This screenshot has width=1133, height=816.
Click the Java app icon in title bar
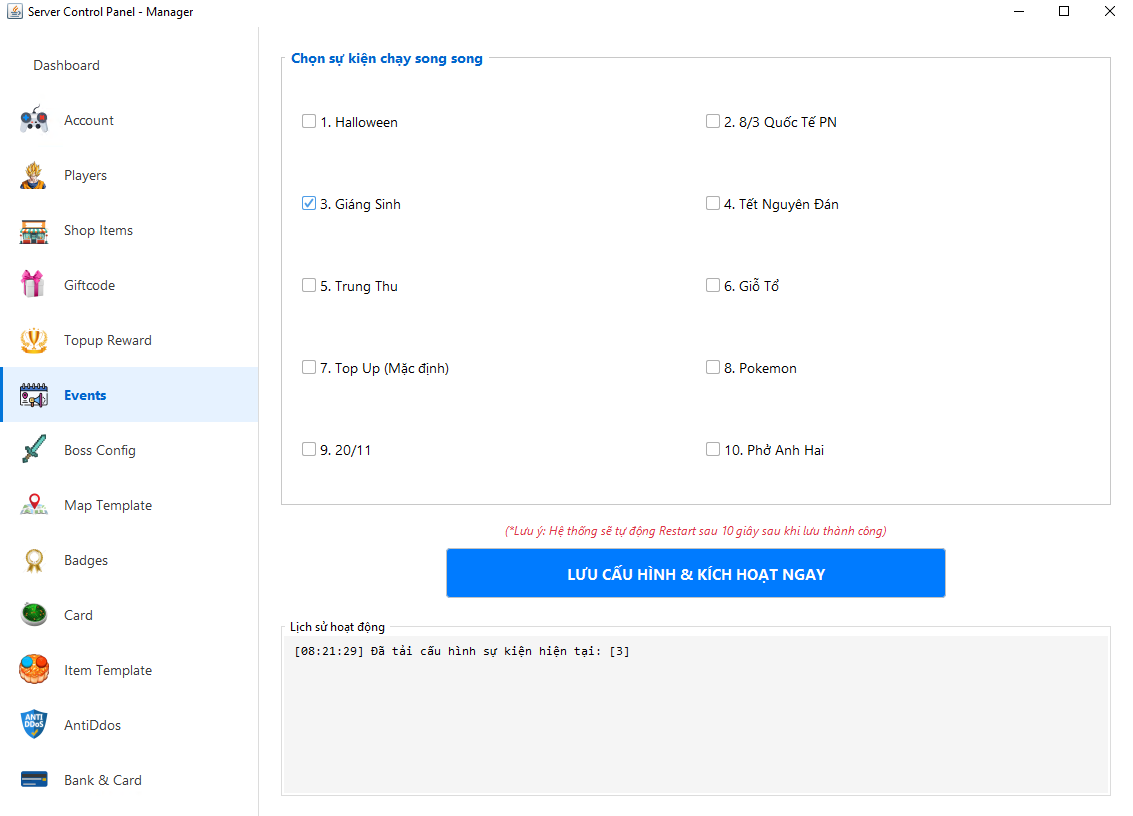click(14, 12)
